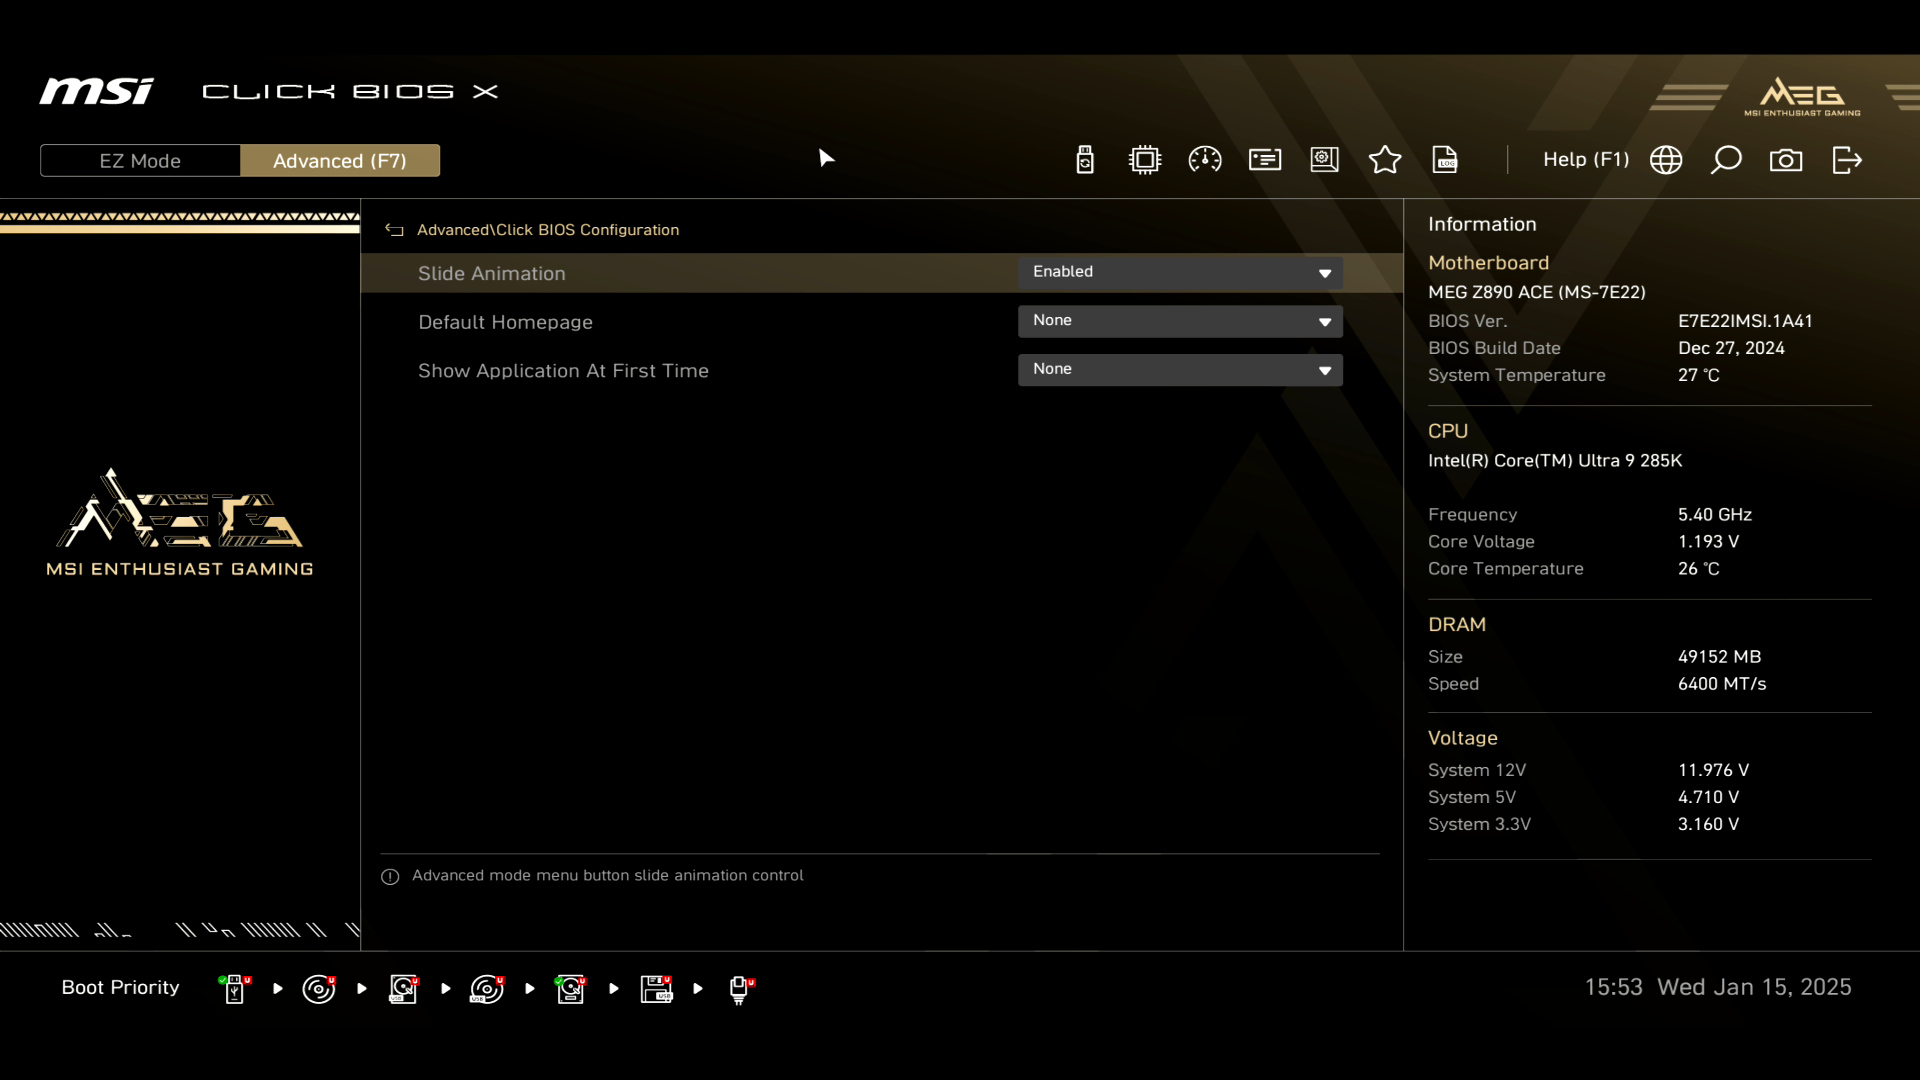Select the Advanced (F7) tab

pyautogui.click(x=340, y=161)
